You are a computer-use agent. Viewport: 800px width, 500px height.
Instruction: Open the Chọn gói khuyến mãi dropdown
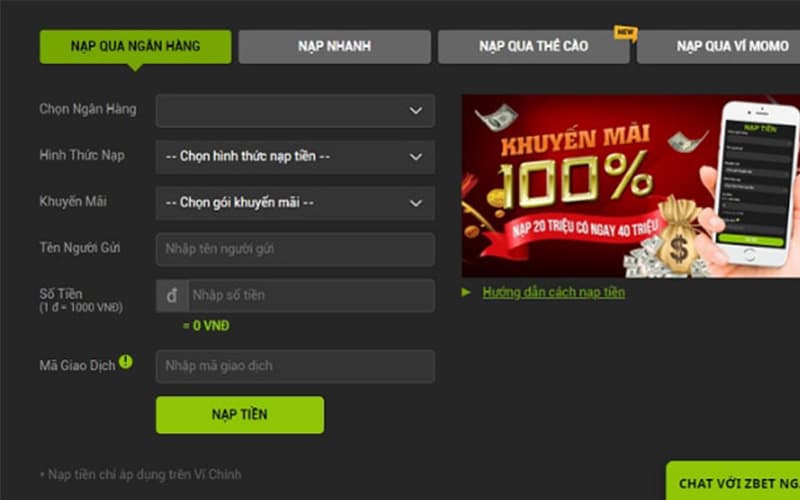coord(295,203)
